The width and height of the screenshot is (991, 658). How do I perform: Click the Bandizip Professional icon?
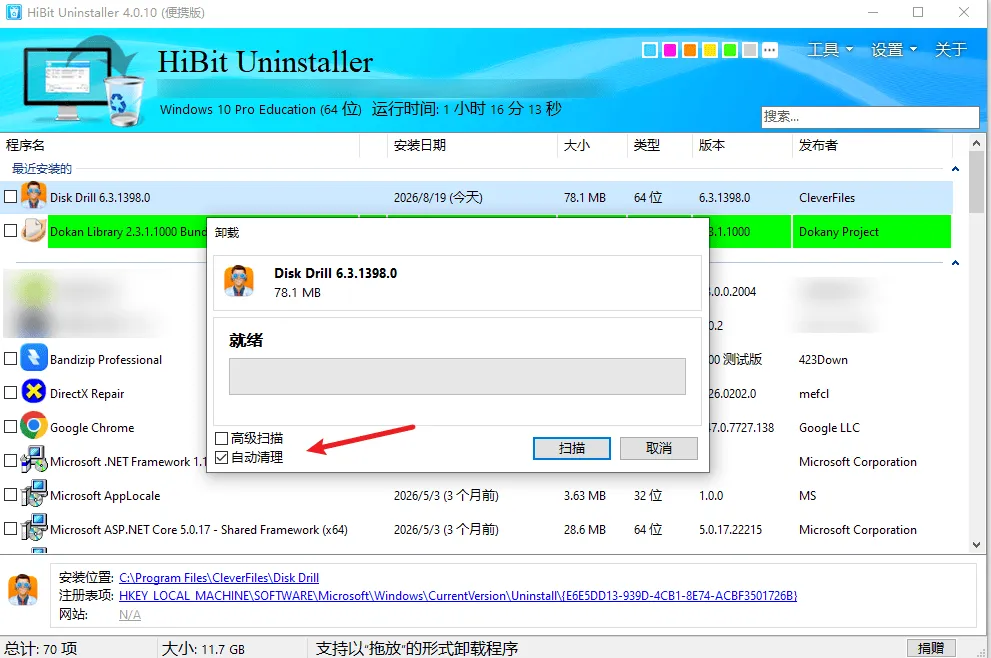pyautogui.click(x=34, y=358)
